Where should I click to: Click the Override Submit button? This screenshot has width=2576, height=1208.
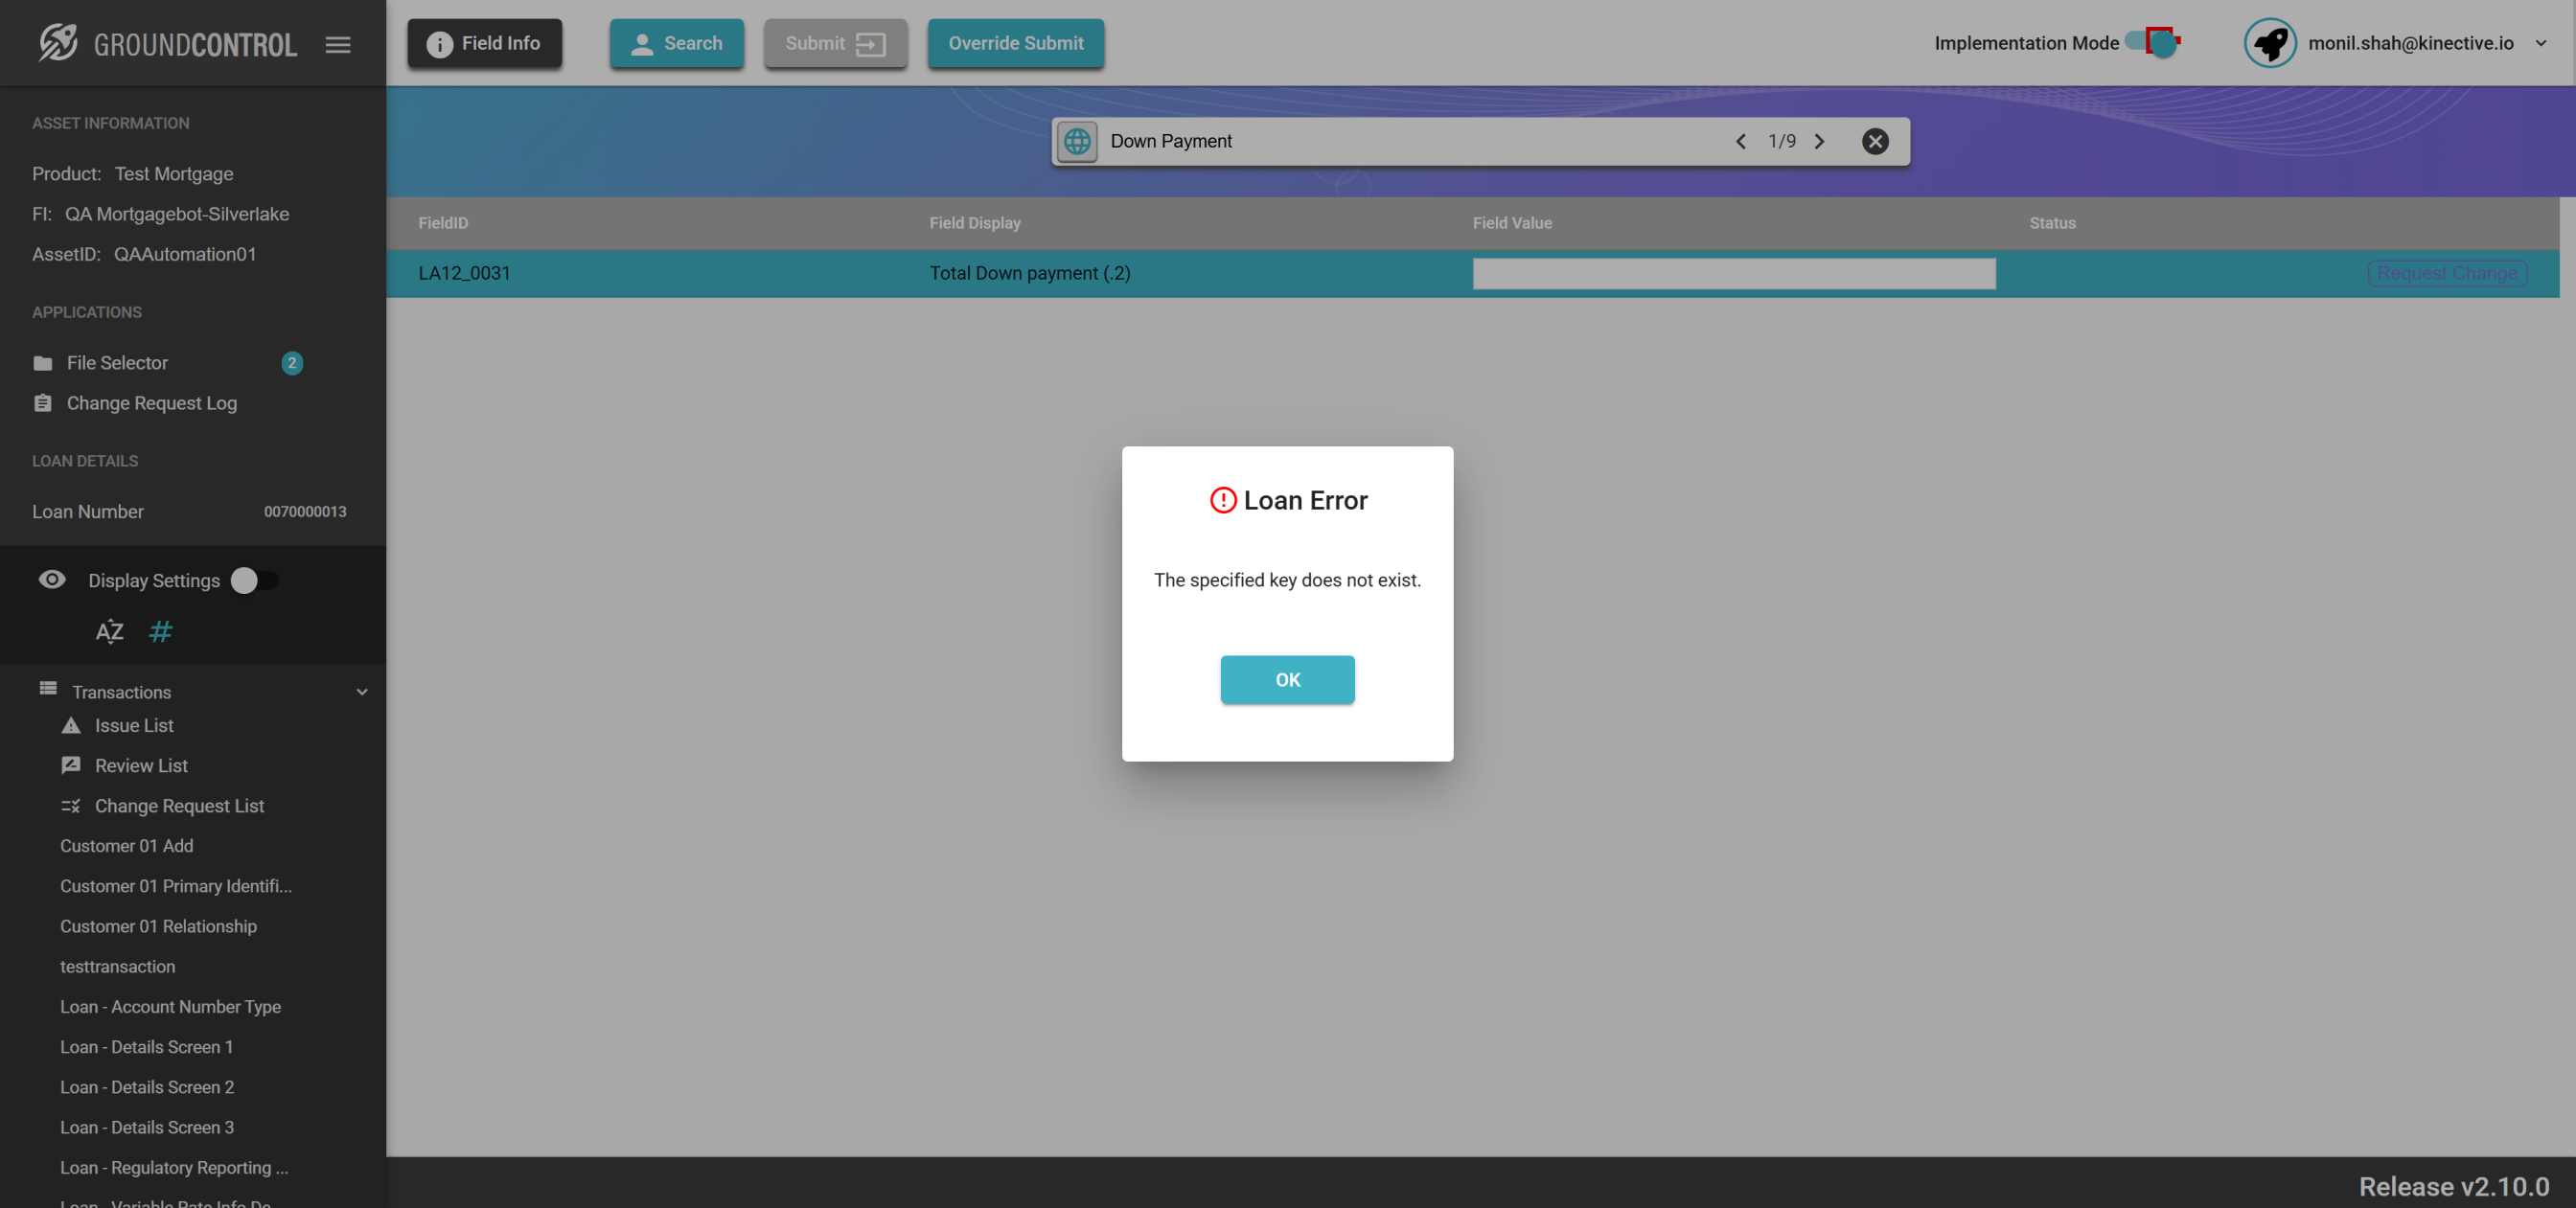coord(1015,43)
